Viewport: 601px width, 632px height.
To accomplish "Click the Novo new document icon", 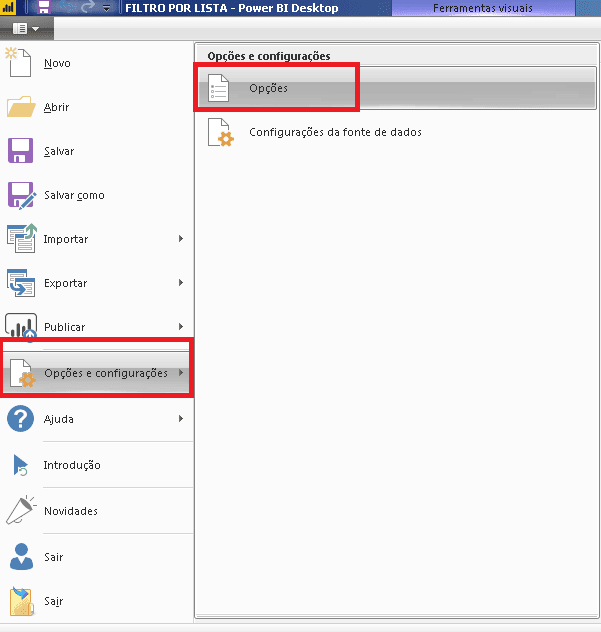I will [x=18, y=62].
